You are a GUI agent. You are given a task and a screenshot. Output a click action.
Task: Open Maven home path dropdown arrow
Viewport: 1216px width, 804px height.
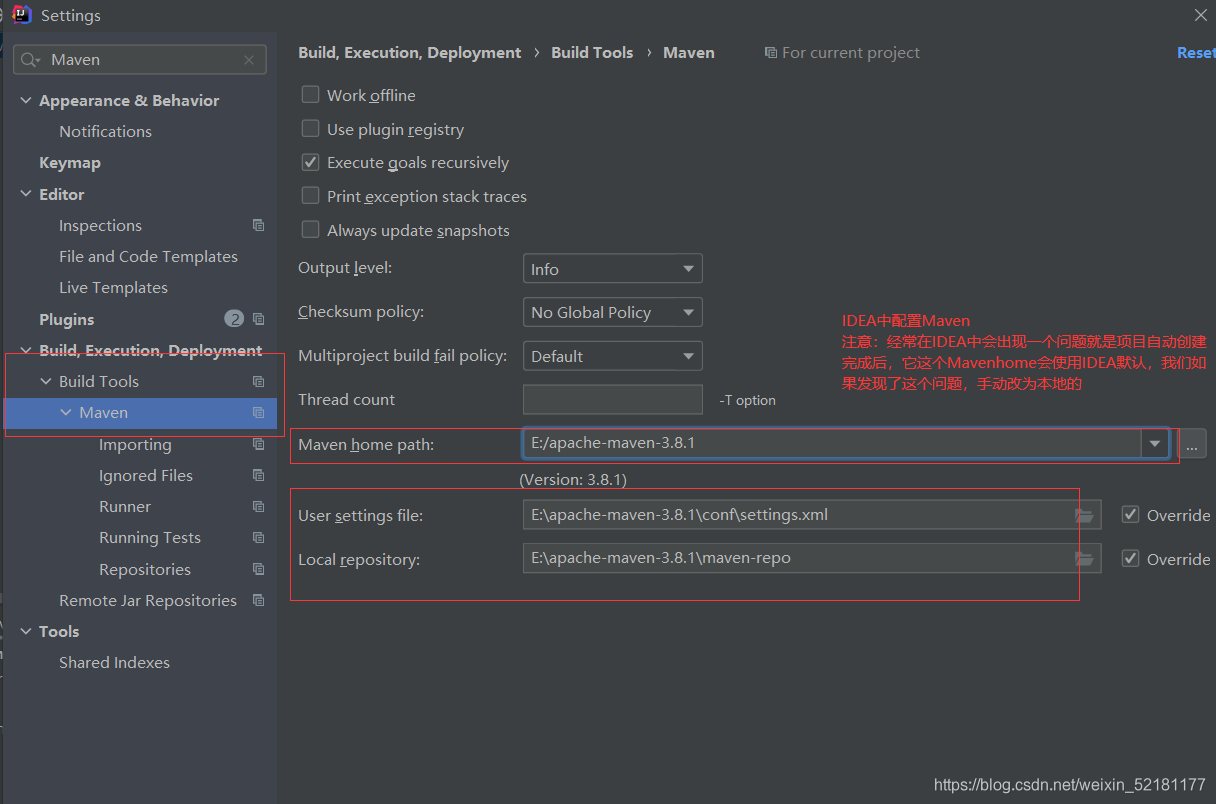pos(1155,443)
